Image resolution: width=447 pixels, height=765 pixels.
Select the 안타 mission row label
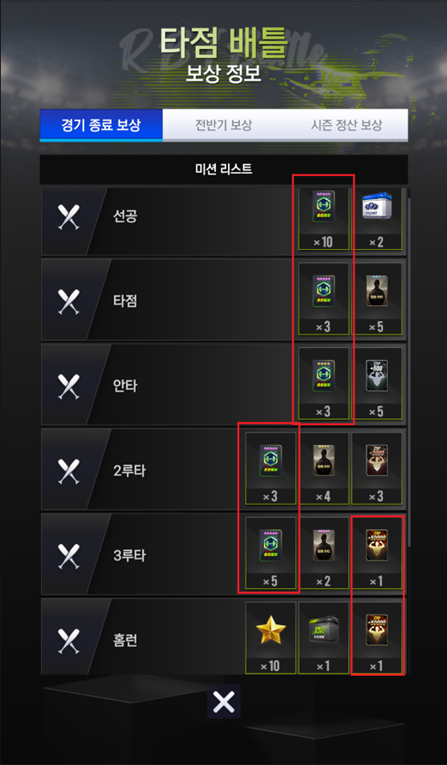pyautogui.click(x=125, y=386)
